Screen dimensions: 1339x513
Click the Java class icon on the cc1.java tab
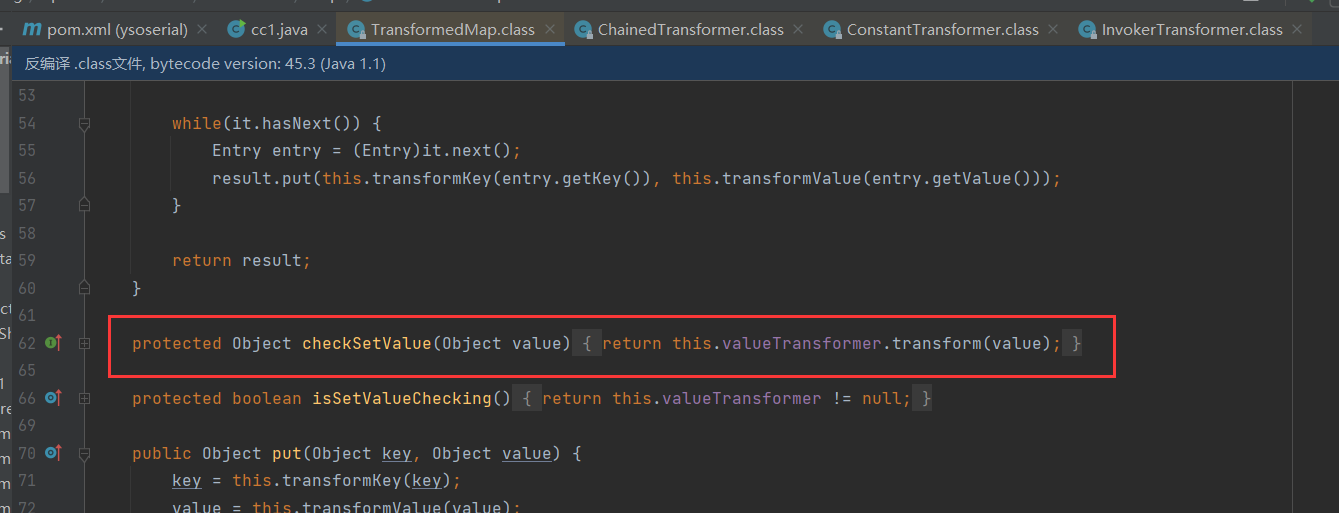click(237, 29)
